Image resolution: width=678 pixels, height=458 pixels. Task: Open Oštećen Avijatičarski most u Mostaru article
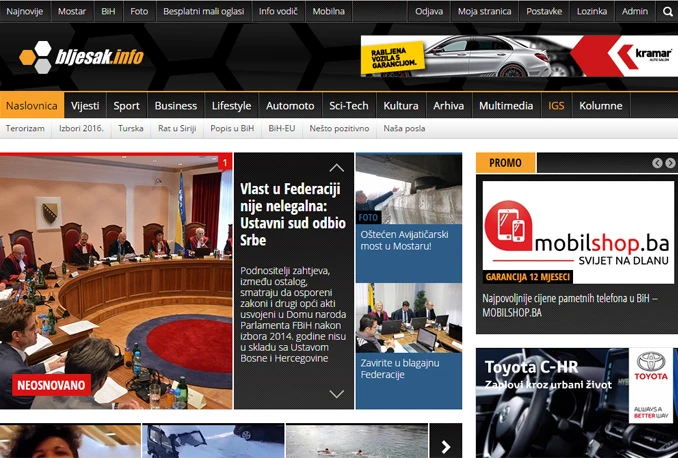pyautogui.click(x=404, y=240)
